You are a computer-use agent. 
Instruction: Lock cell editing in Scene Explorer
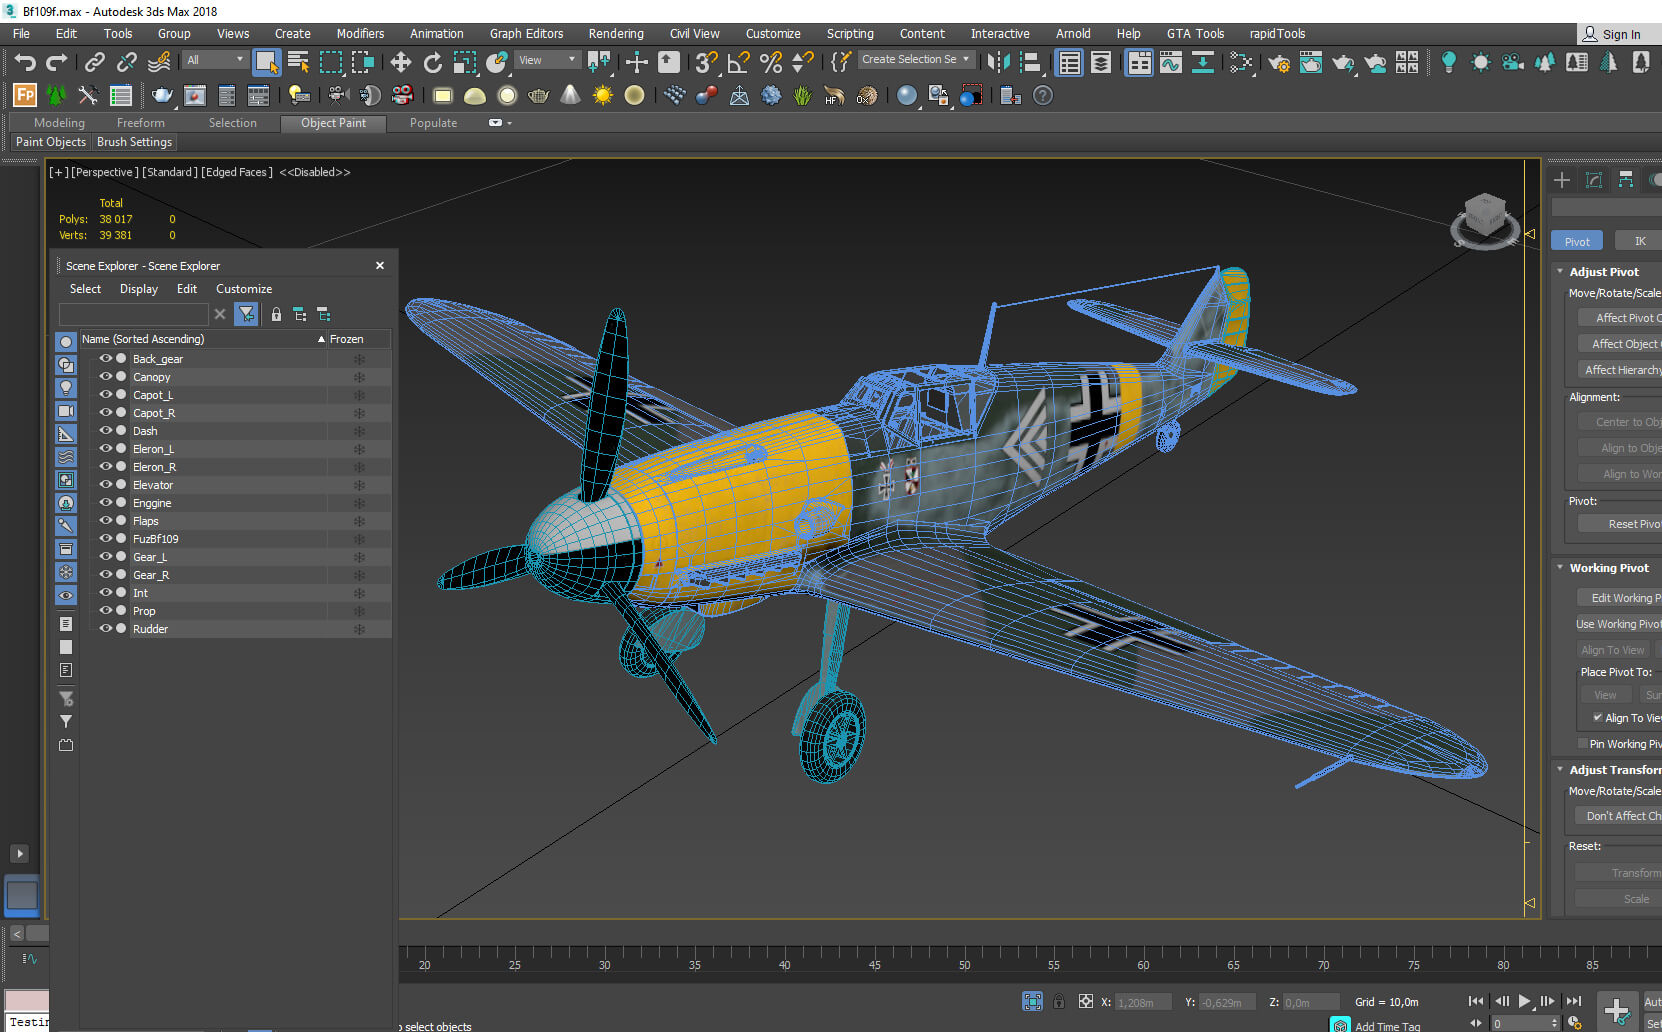coord(276,314)
